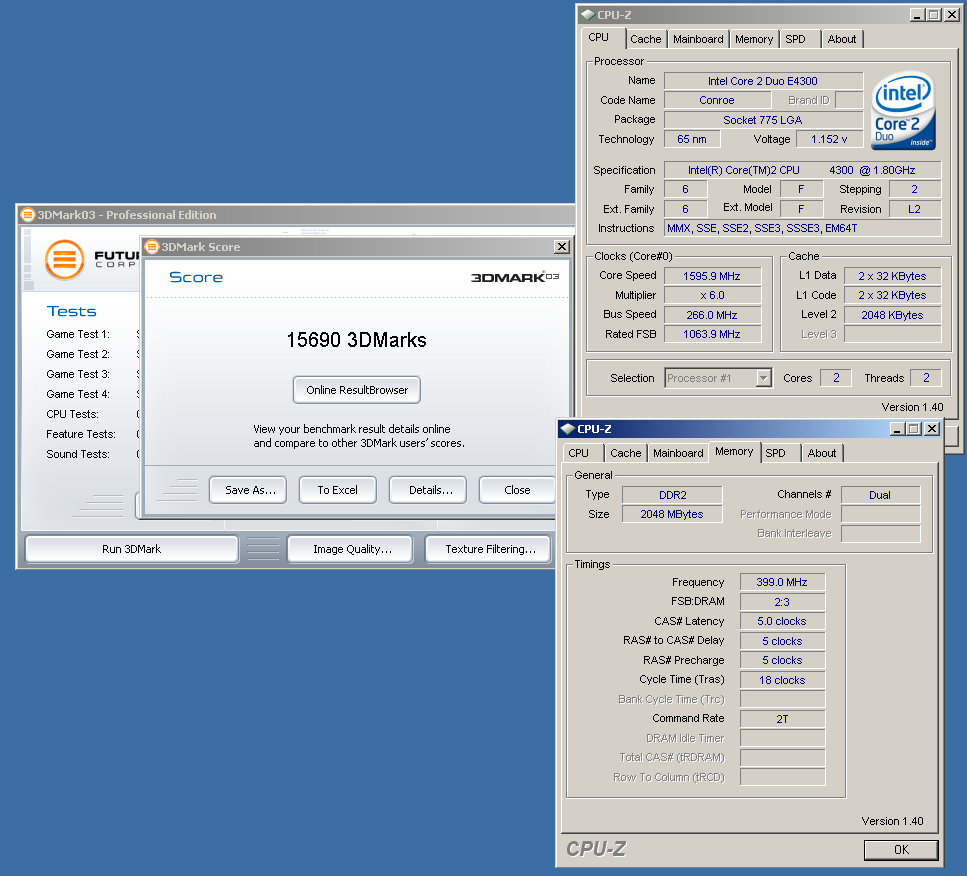Close the CPU-Z Memory window
967x876 pixels.
pos(932,429)
